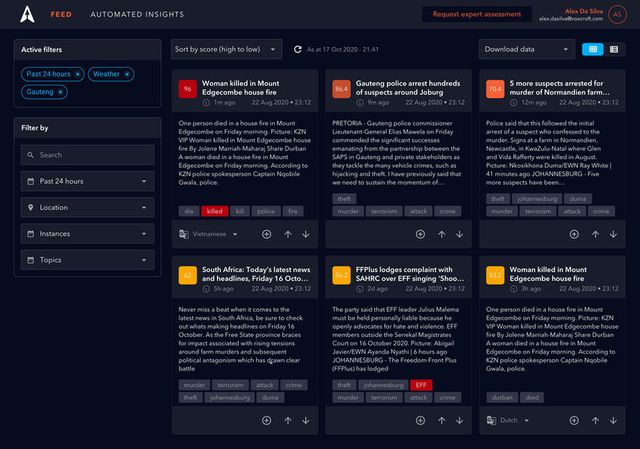Remove the Weather filter chip

(x=127, y=74)
